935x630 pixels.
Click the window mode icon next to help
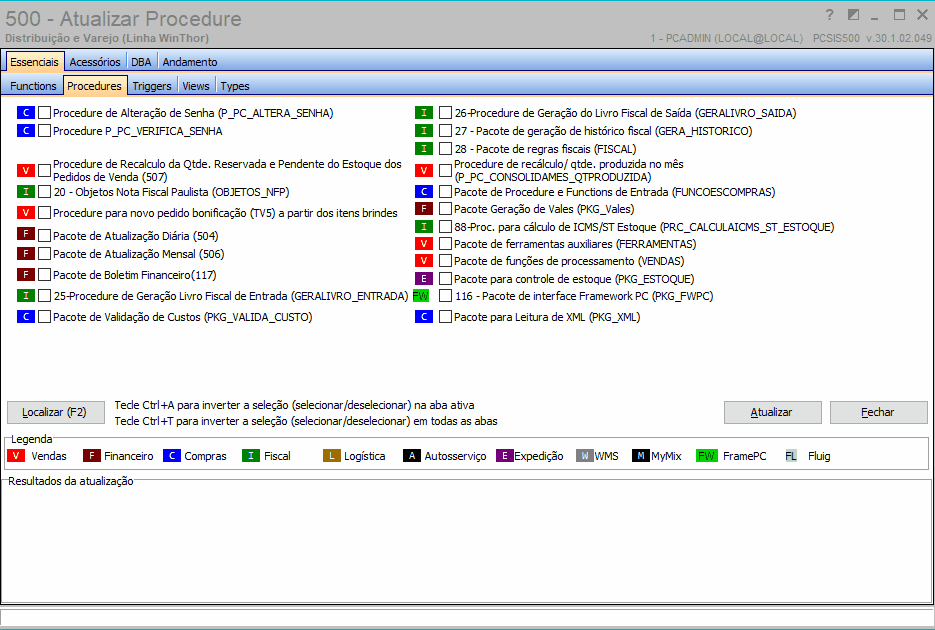pyautogui.click(x=853, y=14)
